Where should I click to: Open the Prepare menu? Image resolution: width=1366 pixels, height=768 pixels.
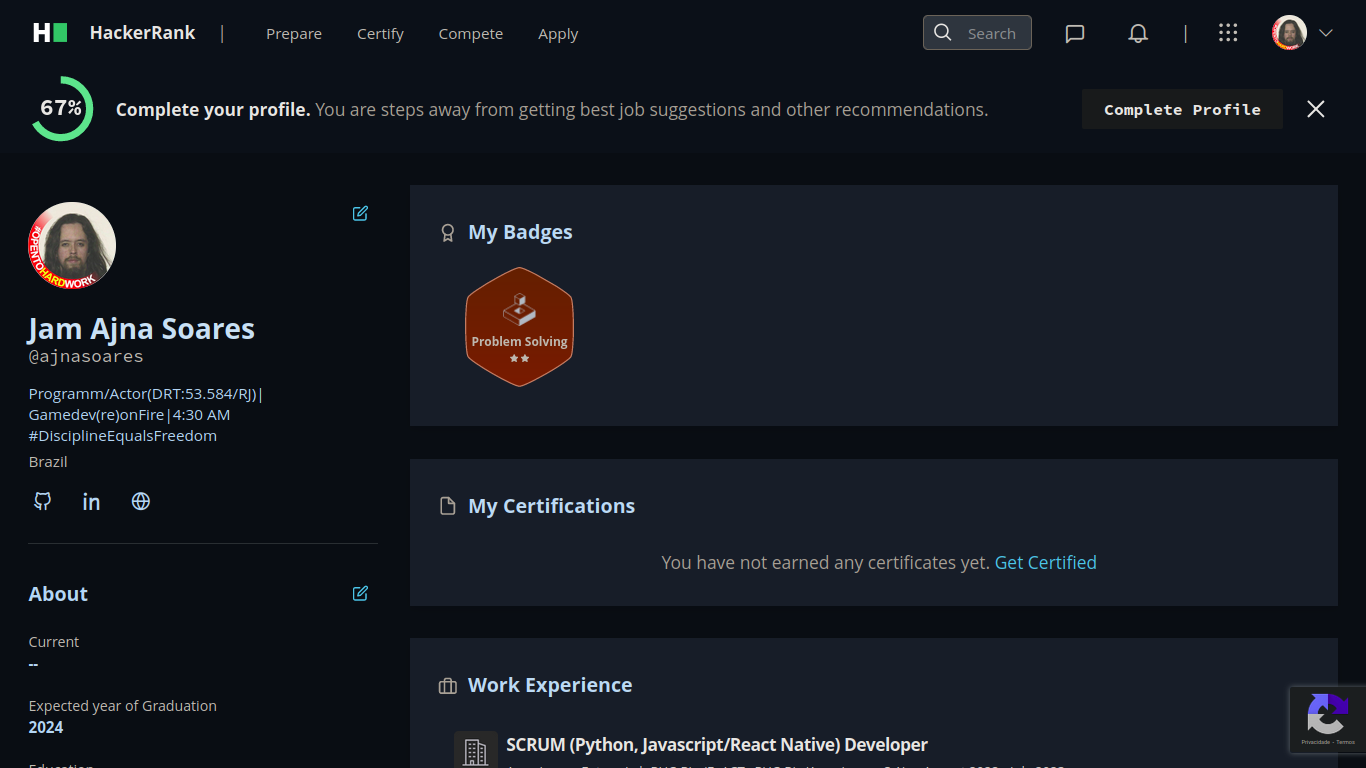[x=294, y=34]
